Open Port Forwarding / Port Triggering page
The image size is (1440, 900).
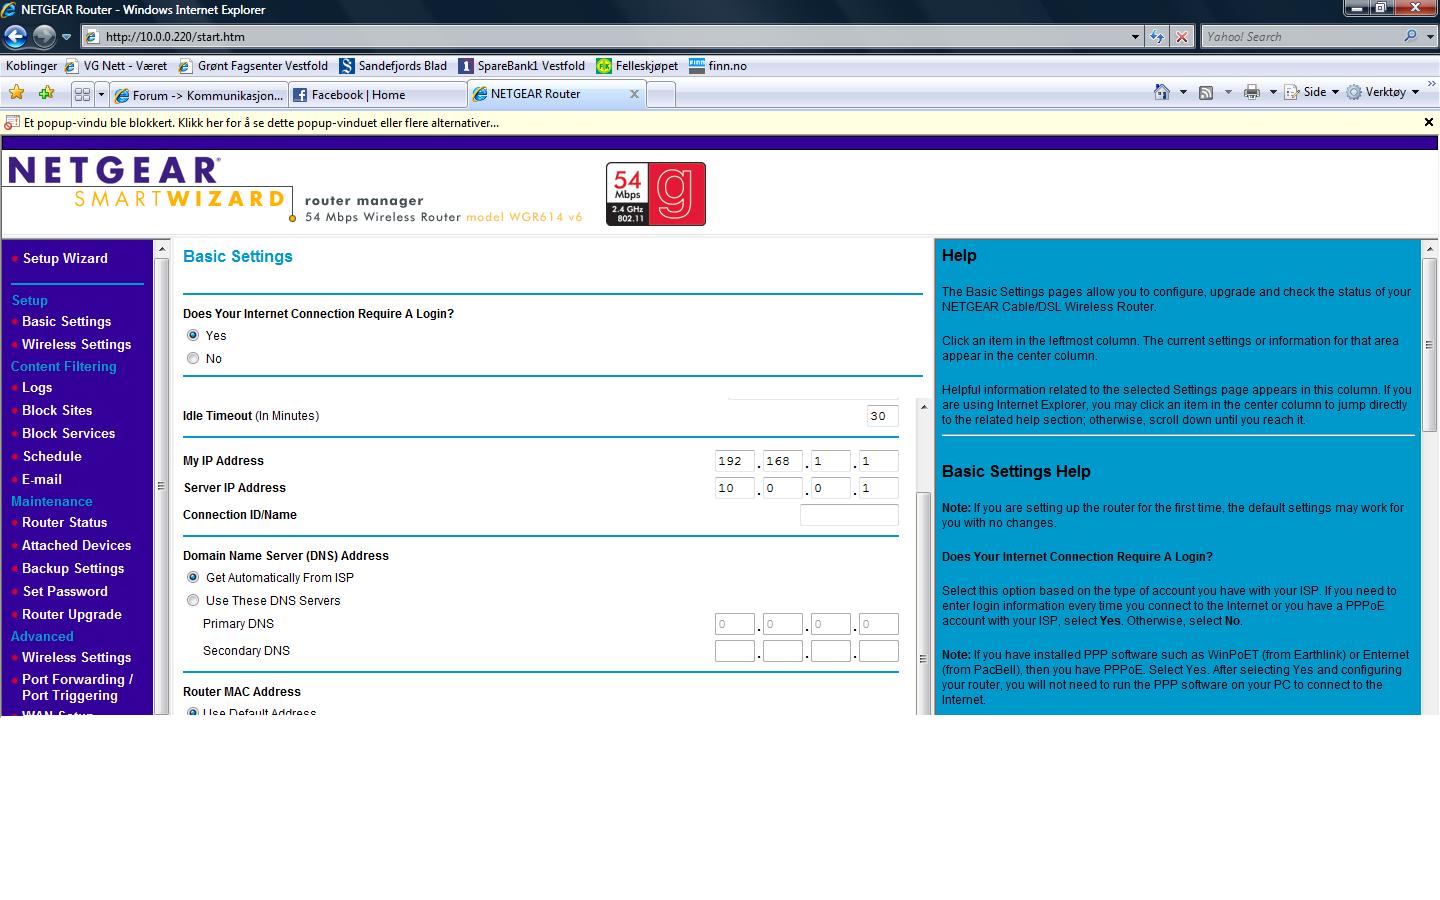tap(77, 687)
